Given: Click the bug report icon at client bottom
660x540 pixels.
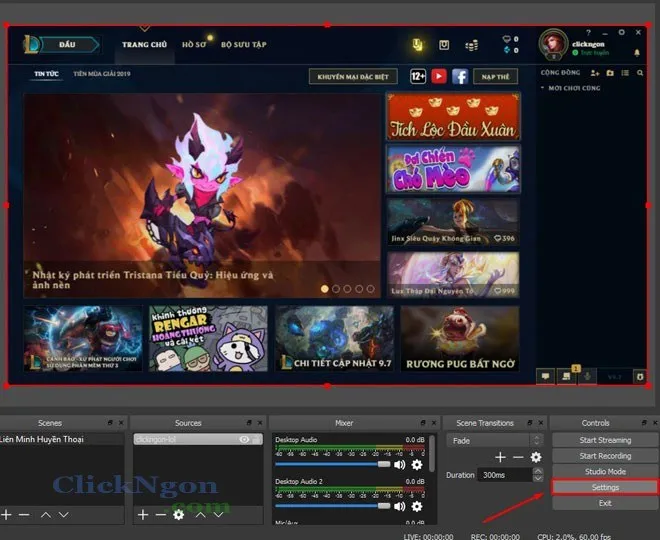Looking at the screenshot, I should tap(640, 377).
